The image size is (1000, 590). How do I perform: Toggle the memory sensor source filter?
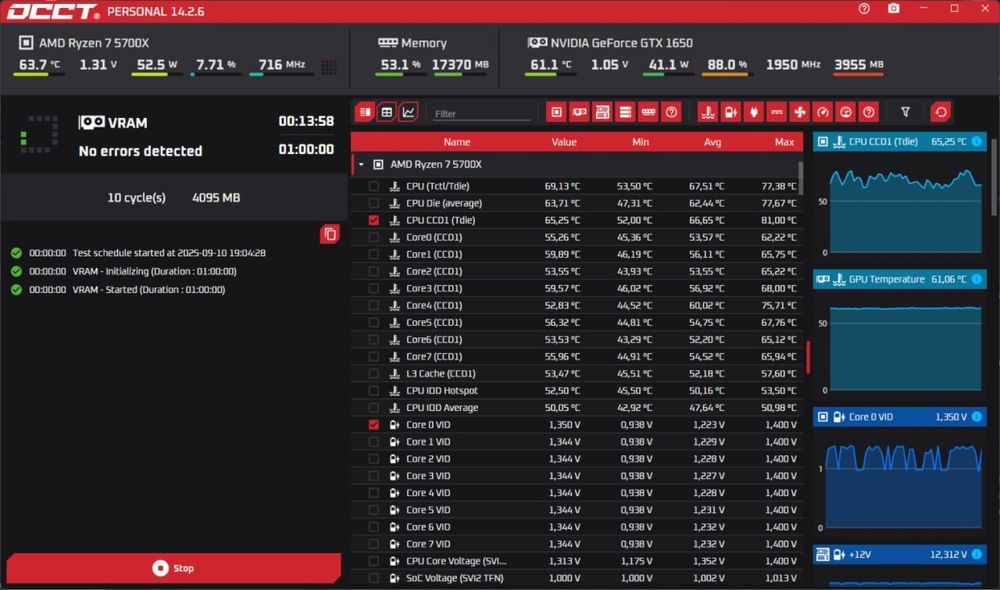click(649, 112)
